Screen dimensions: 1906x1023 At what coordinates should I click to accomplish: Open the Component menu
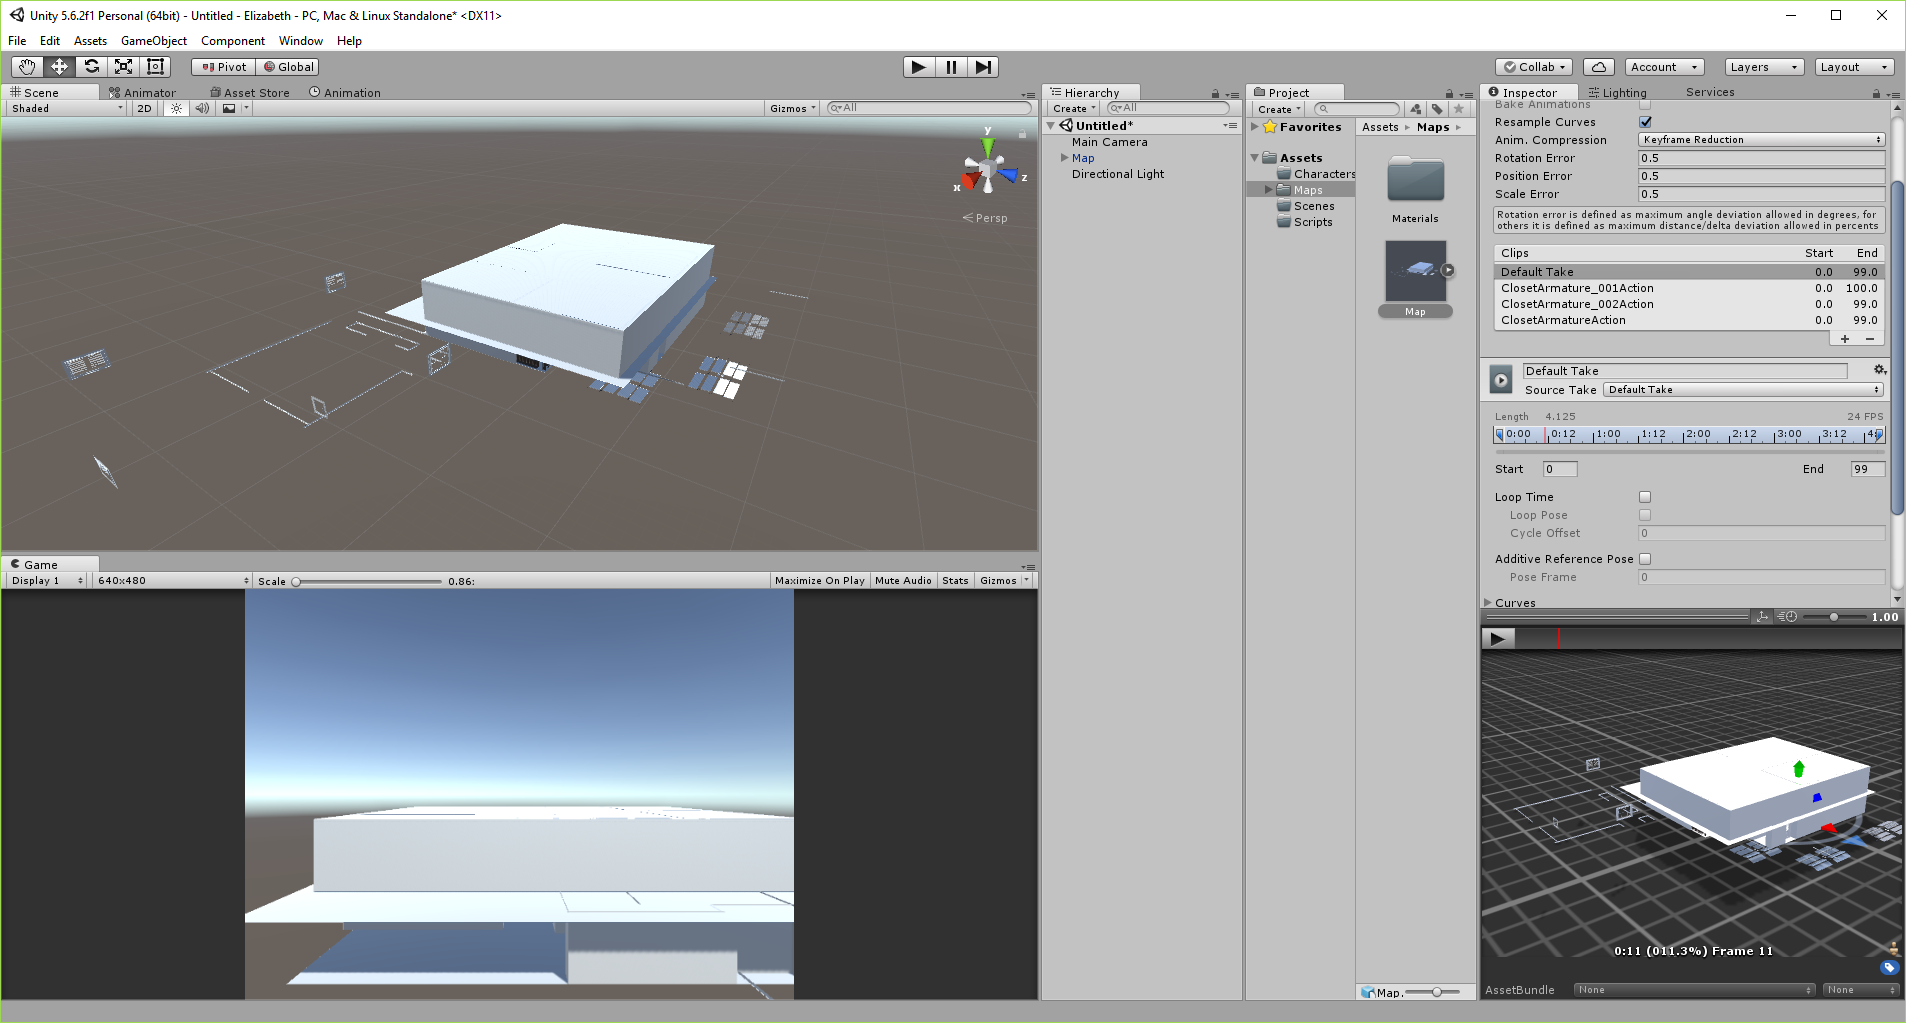pos(233,41)
